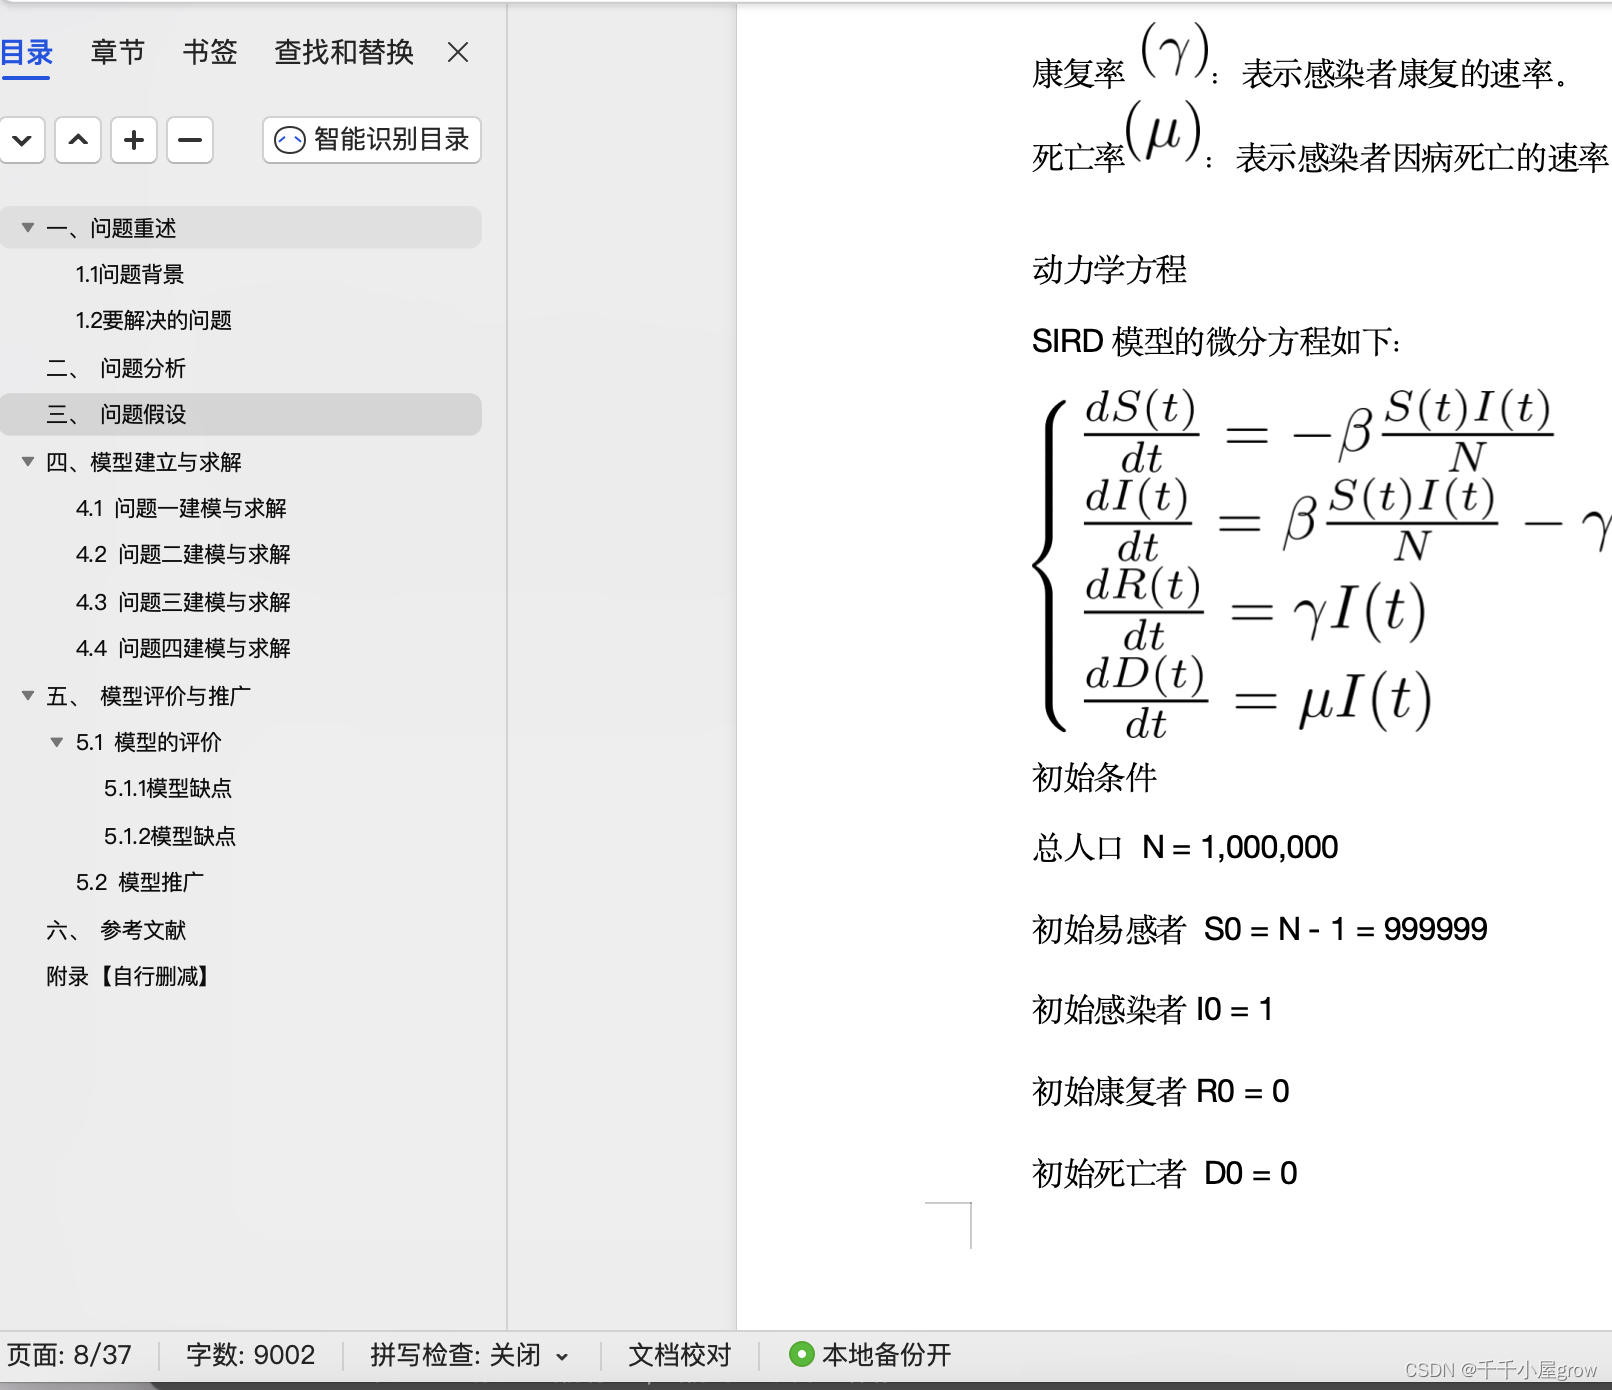Collapse the 一、问题重述 section triangle

[x=28, y=228]
